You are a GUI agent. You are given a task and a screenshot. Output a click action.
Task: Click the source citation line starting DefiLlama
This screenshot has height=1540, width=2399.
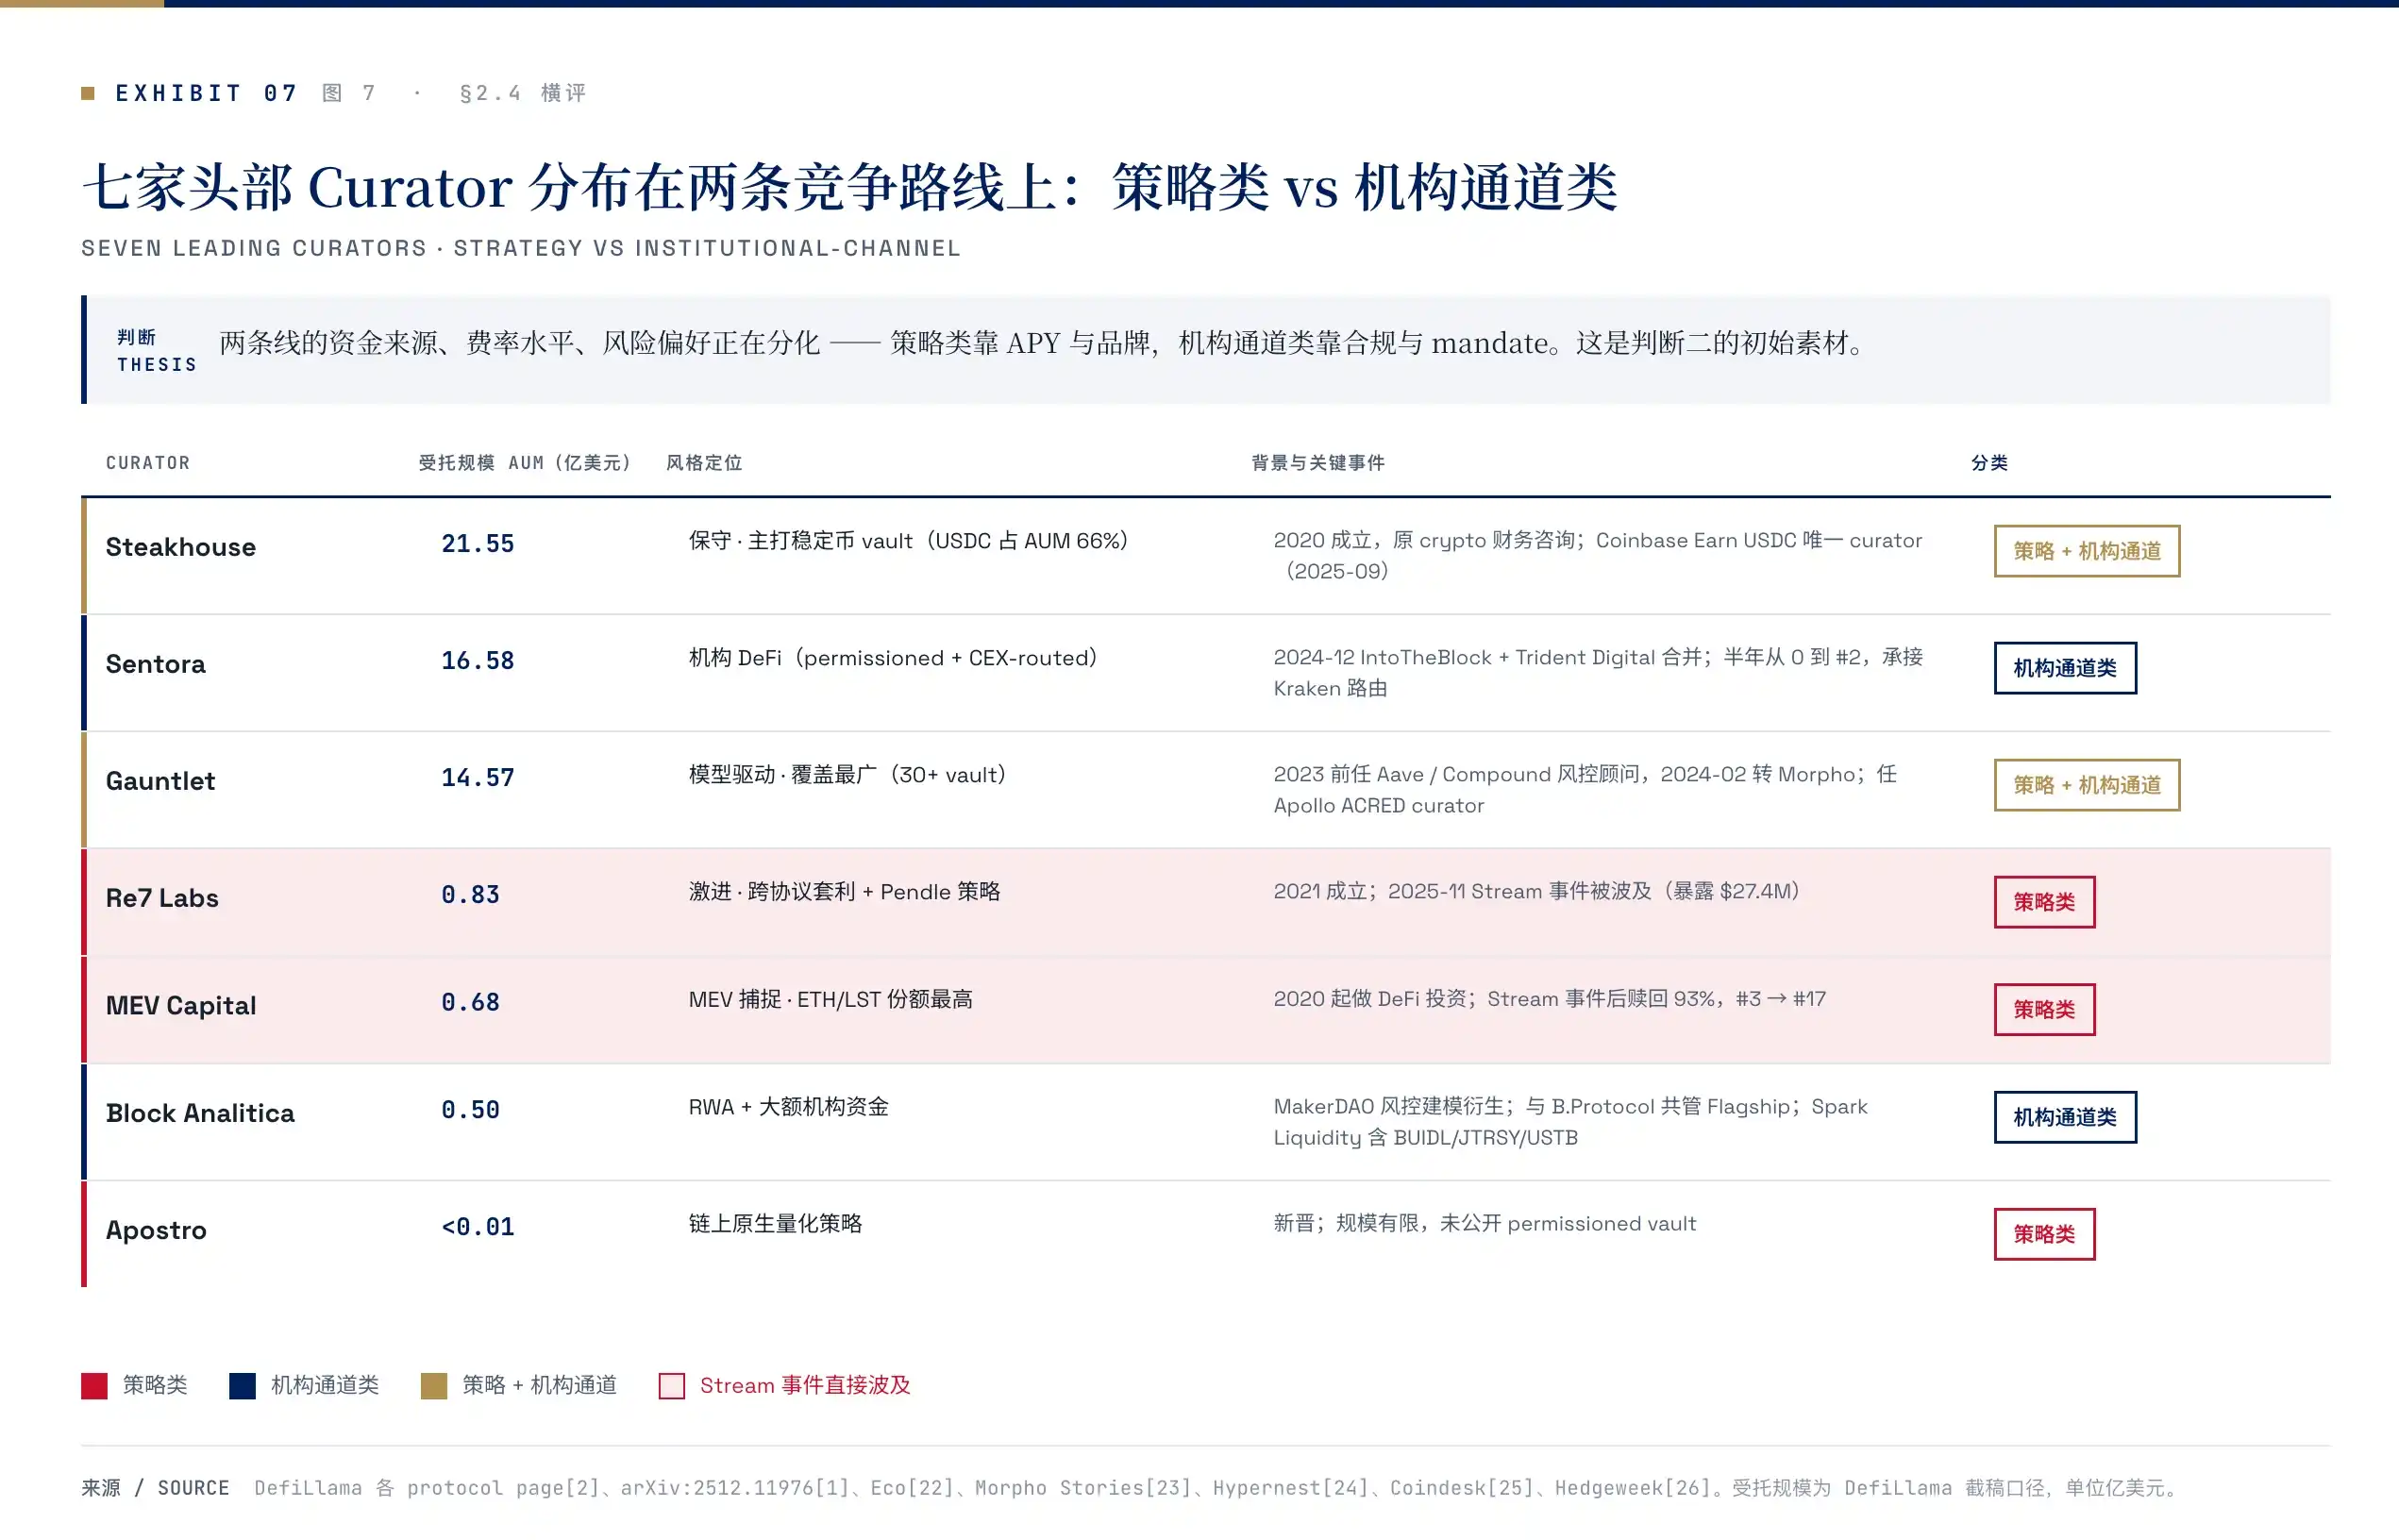pos(1217,1489)
